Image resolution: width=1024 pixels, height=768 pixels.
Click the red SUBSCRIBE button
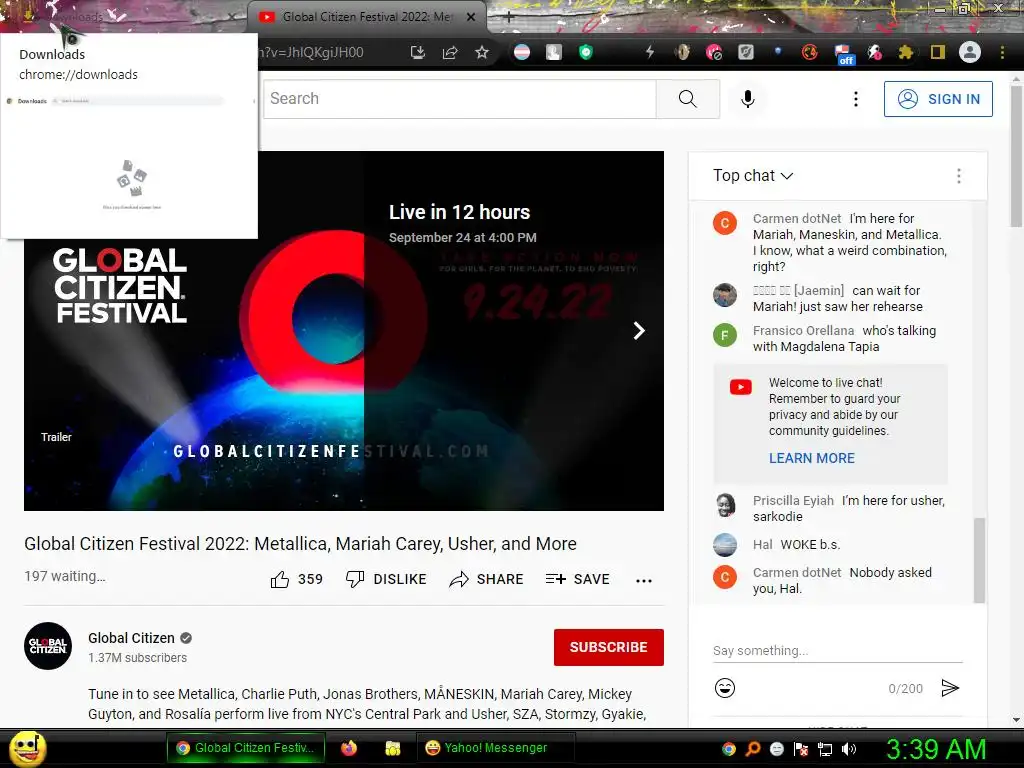(609, 647)
